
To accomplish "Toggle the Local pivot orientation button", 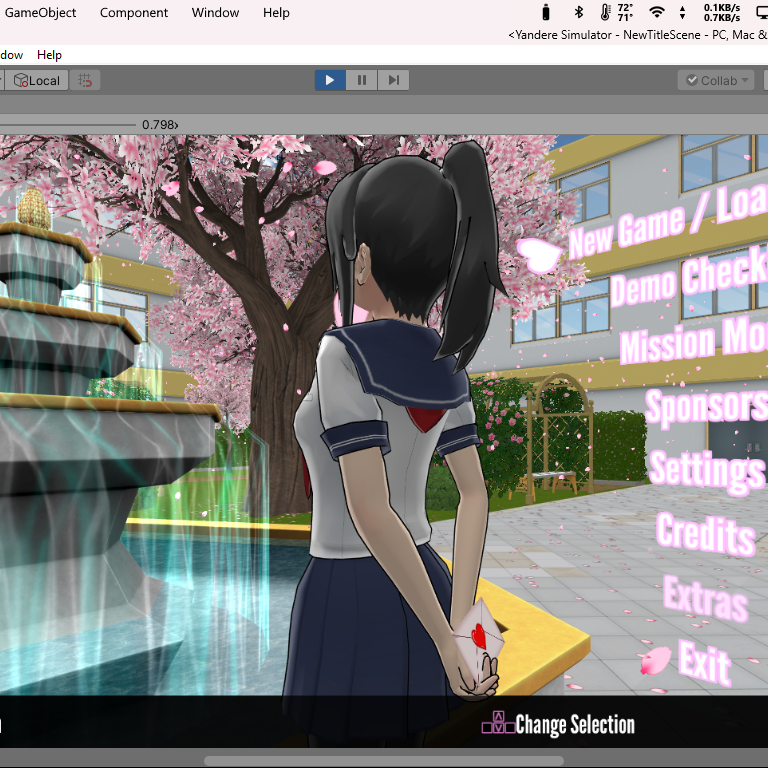I will [36, 80].
